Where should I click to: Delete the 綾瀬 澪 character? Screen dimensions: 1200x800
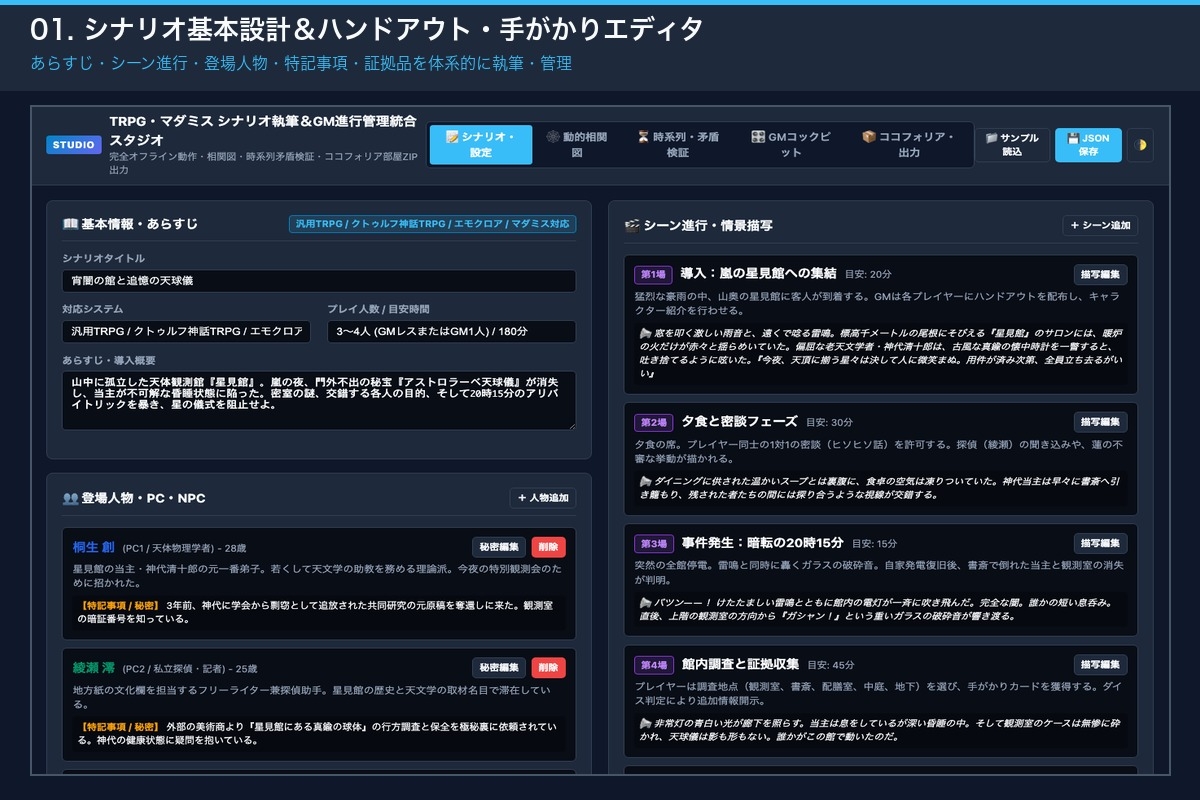coord(549,668)
